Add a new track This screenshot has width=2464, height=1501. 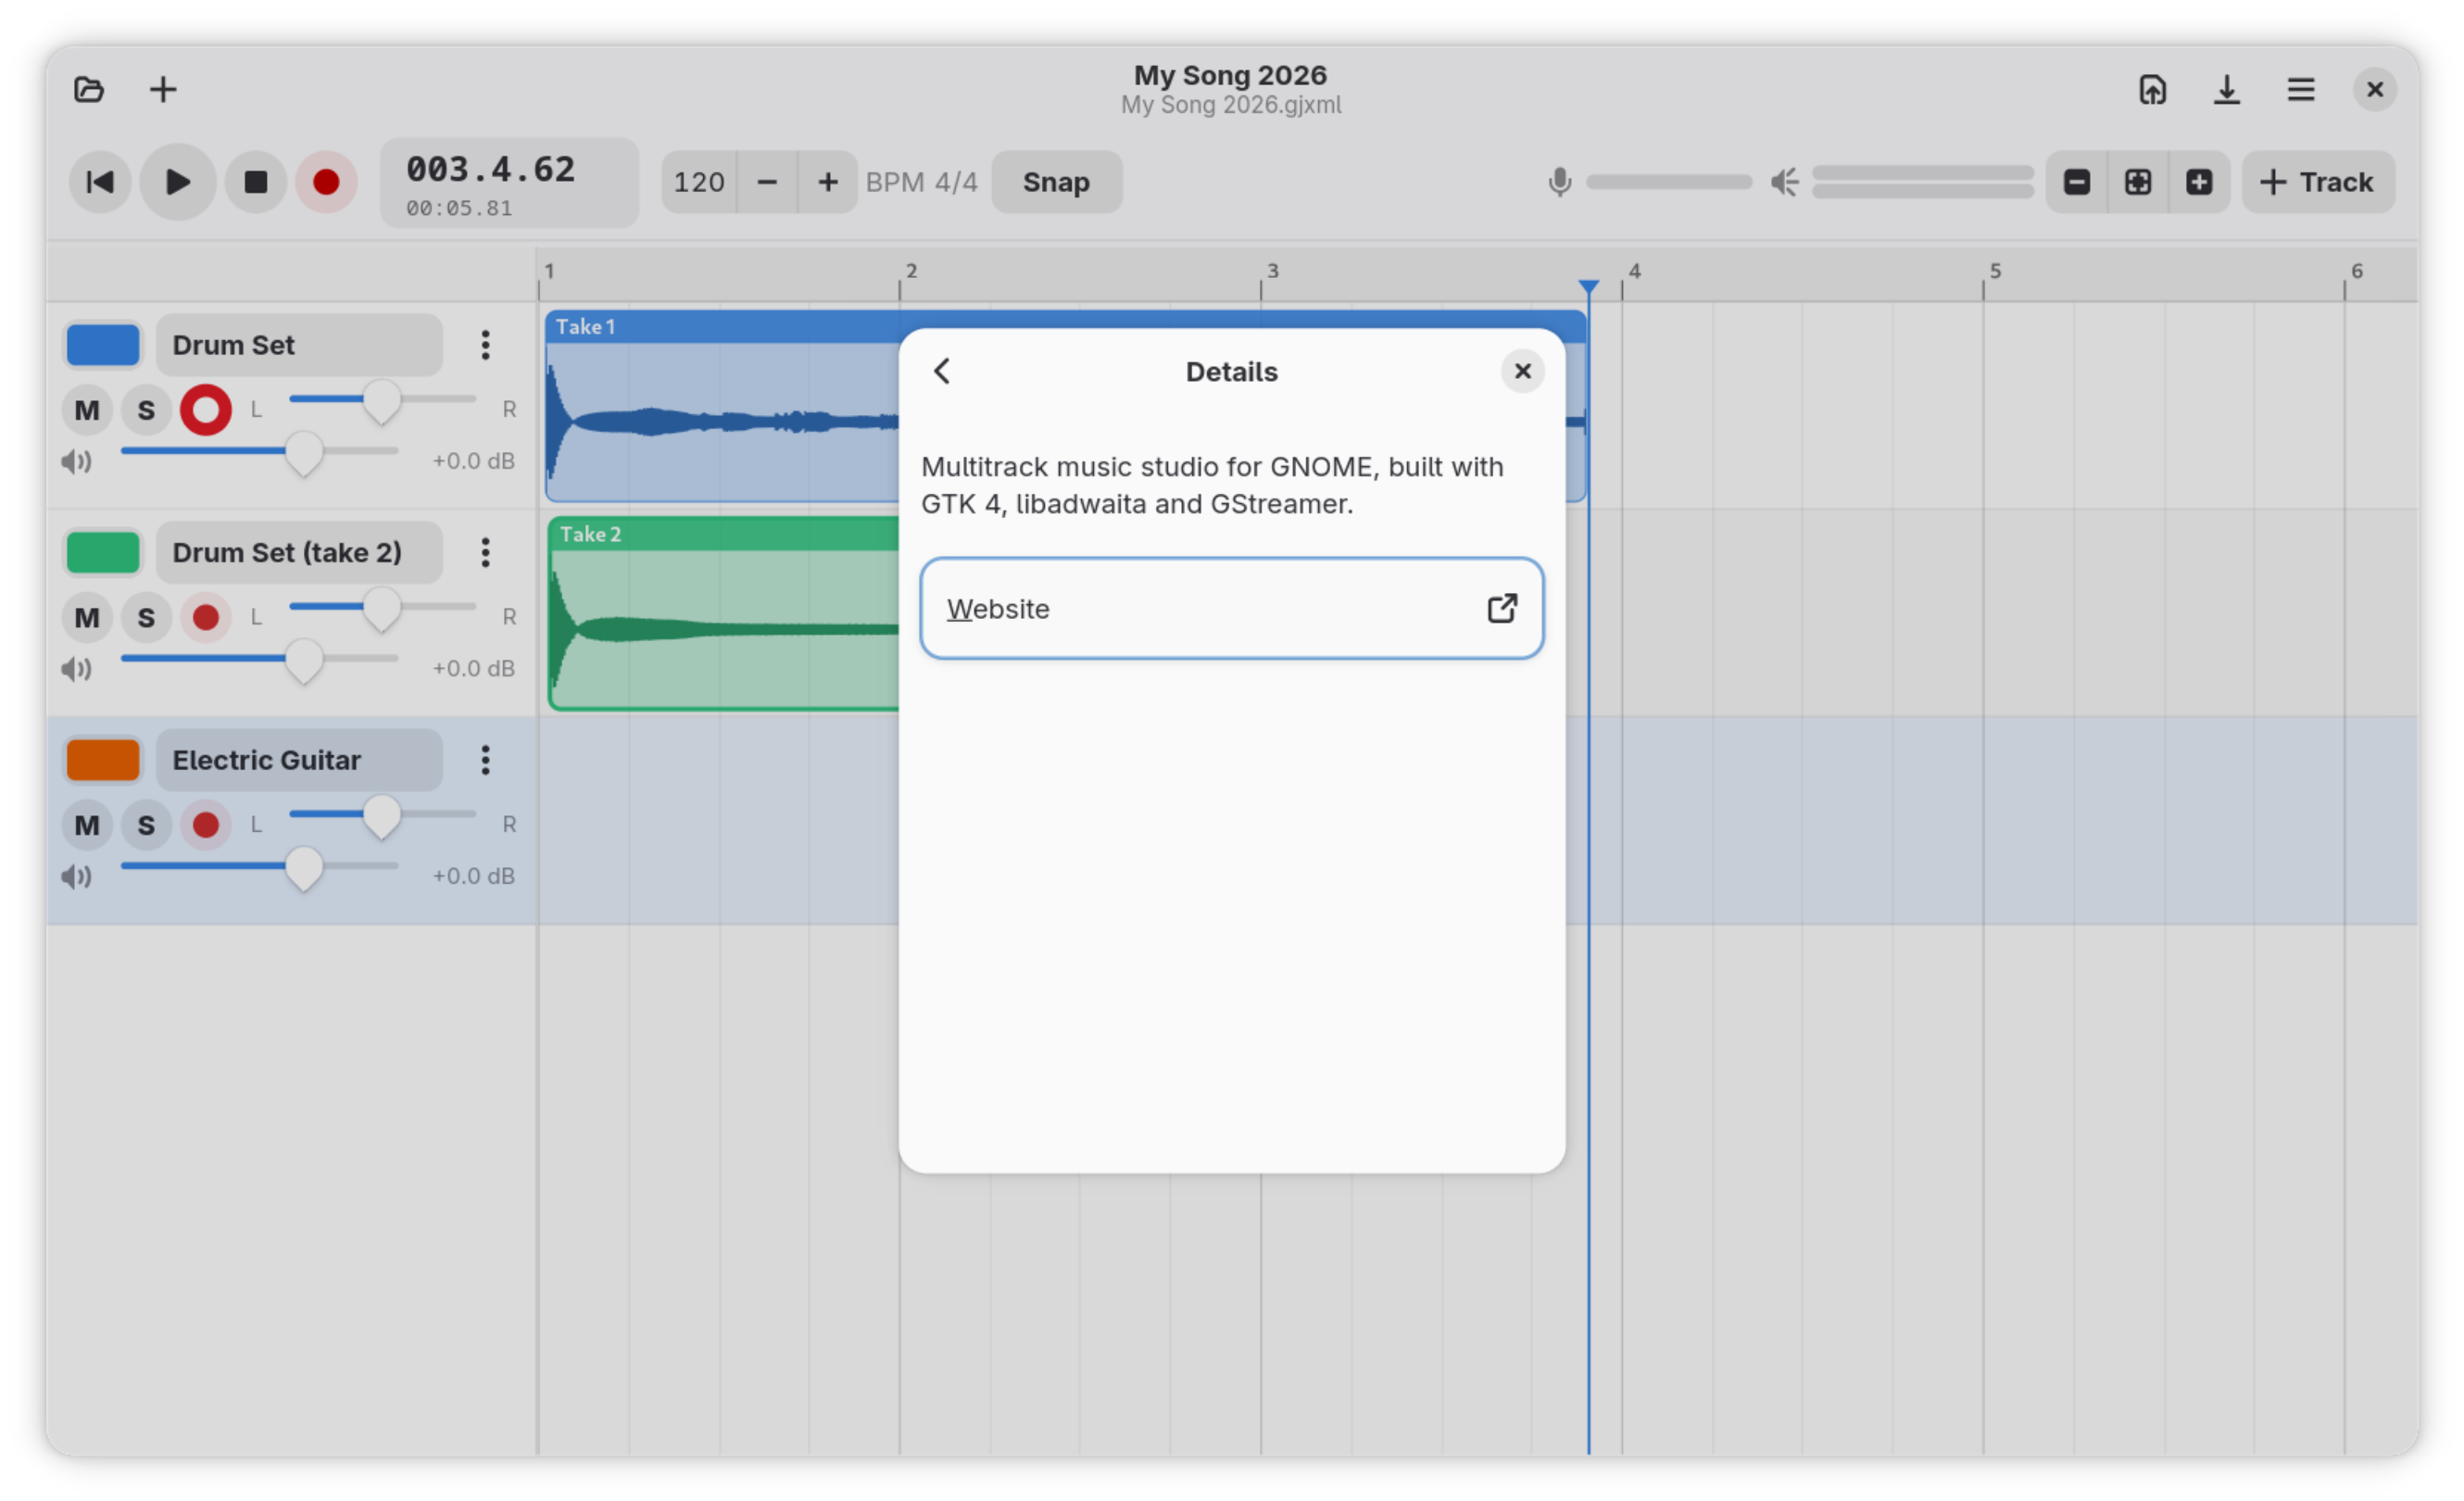click(2318, 182)
